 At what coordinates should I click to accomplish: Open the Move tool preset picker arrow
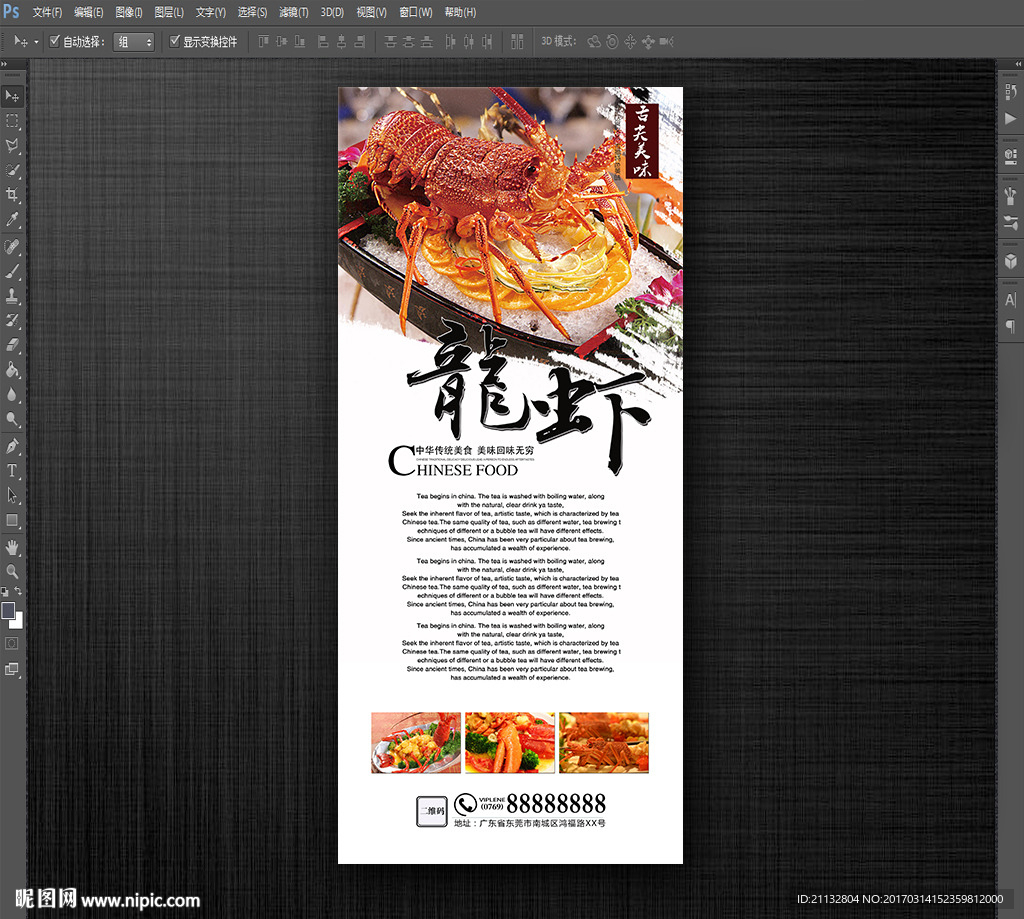click(36, 42)
